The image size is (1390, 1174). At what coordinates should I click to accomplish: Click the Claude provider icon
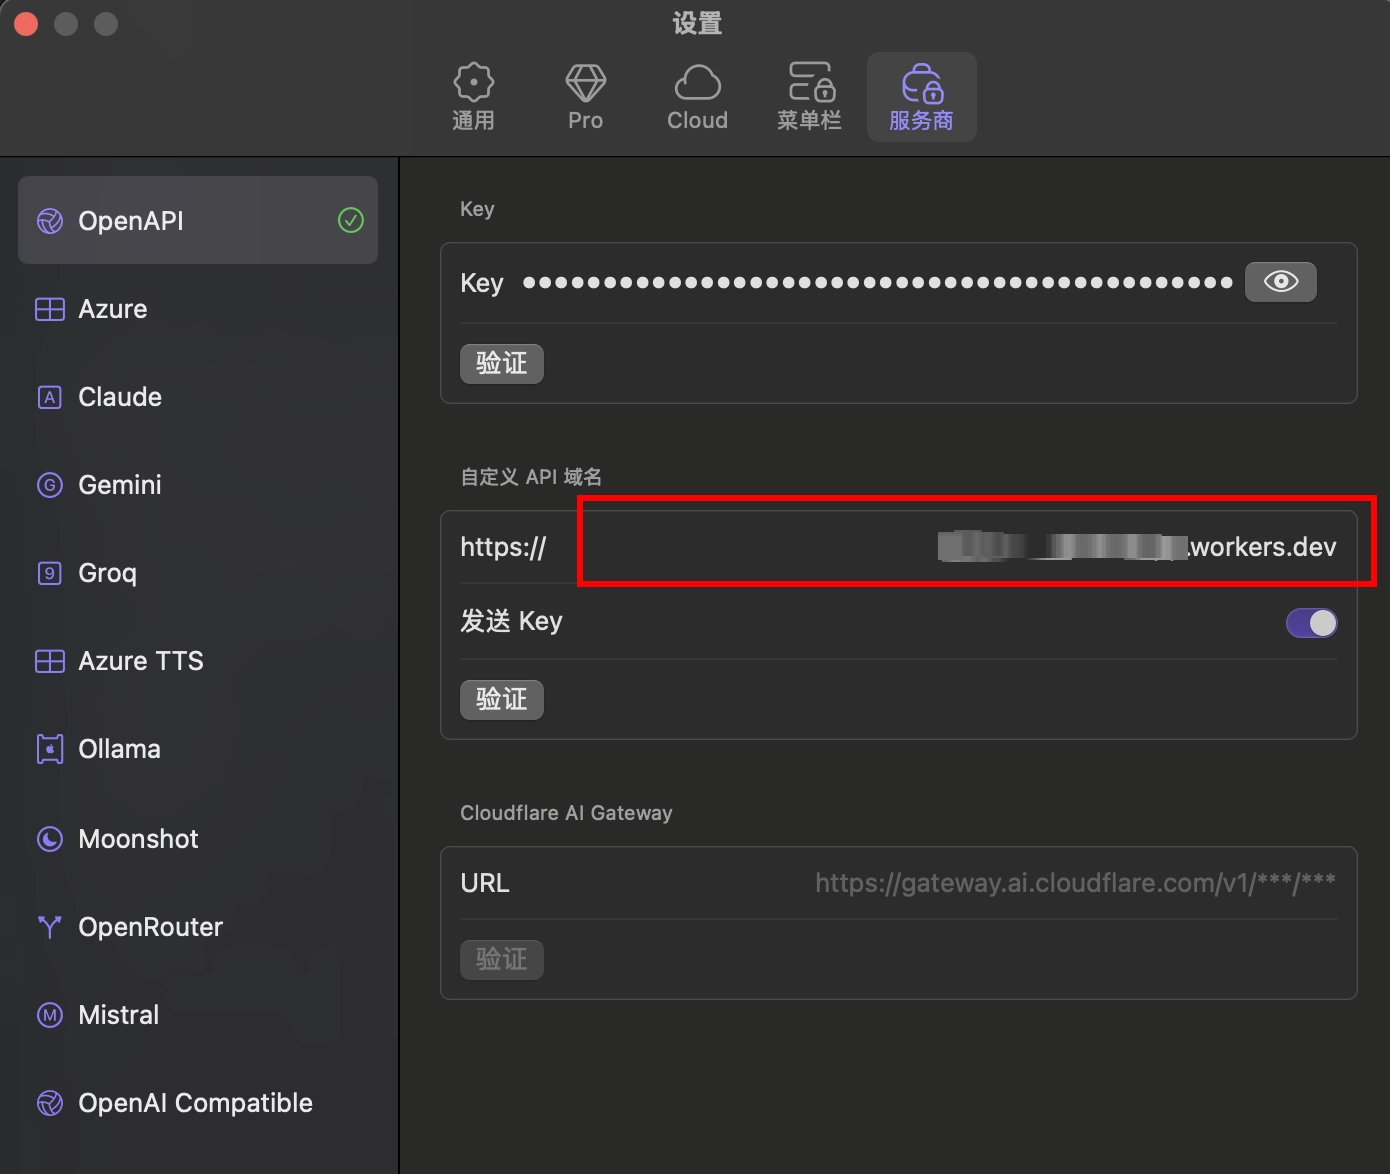point(50,397)
